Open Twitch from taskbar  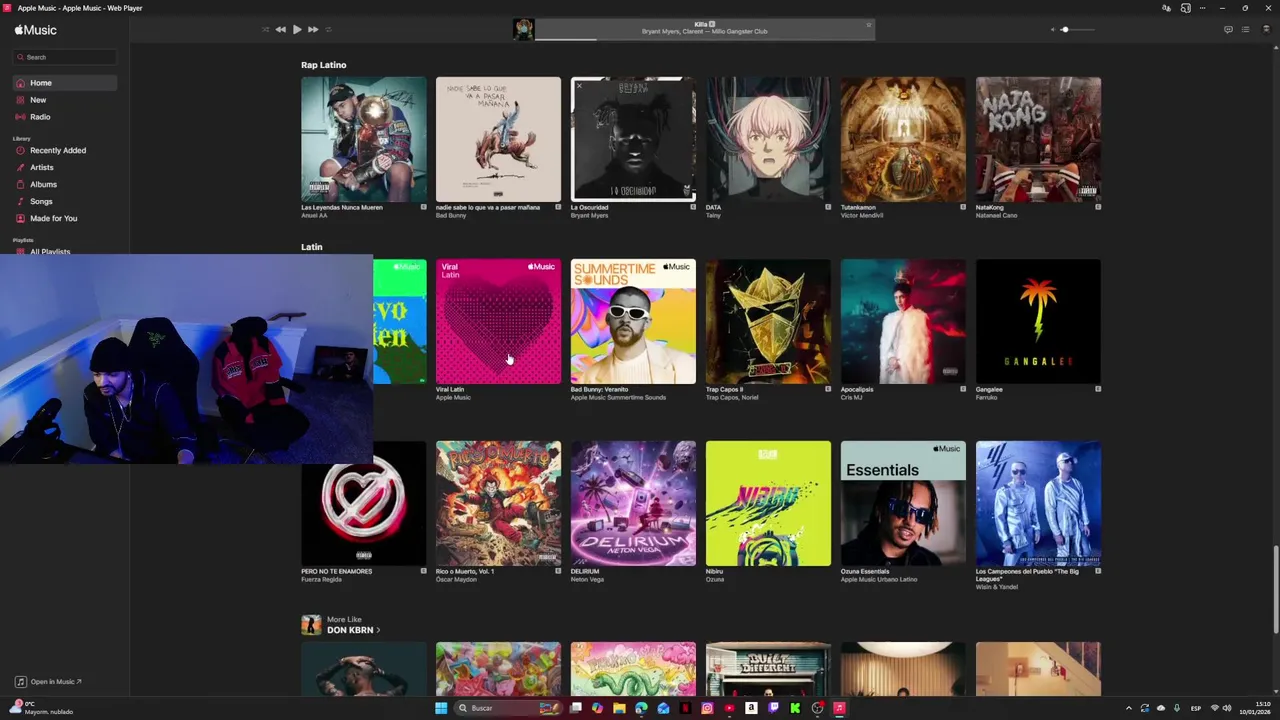point(773,708)
